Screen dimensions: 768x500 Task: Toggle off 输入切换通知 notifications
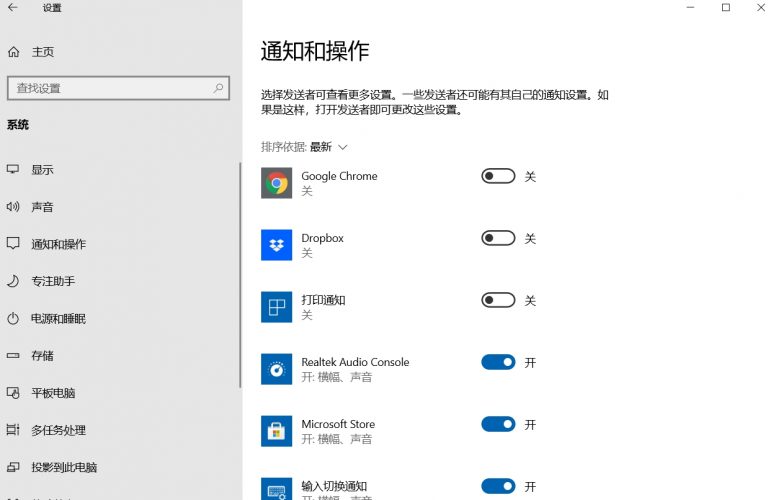pos(498,486)
